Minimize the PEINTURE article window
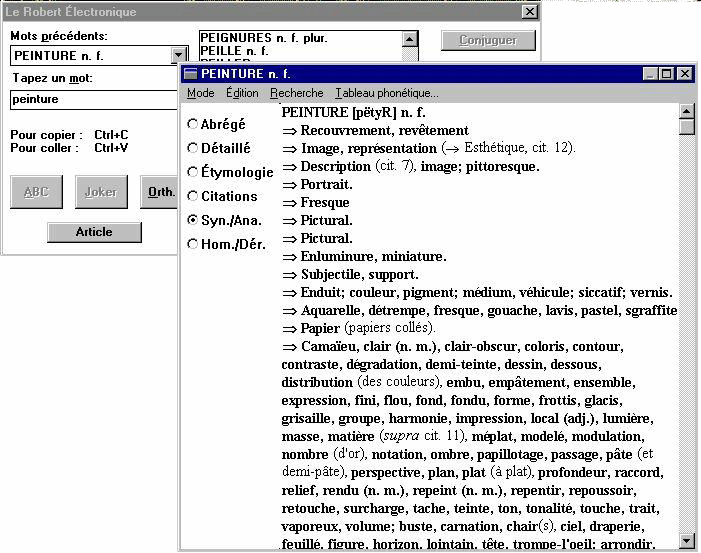This screenshot has width=701, height=553. click(x=649, y=74)
